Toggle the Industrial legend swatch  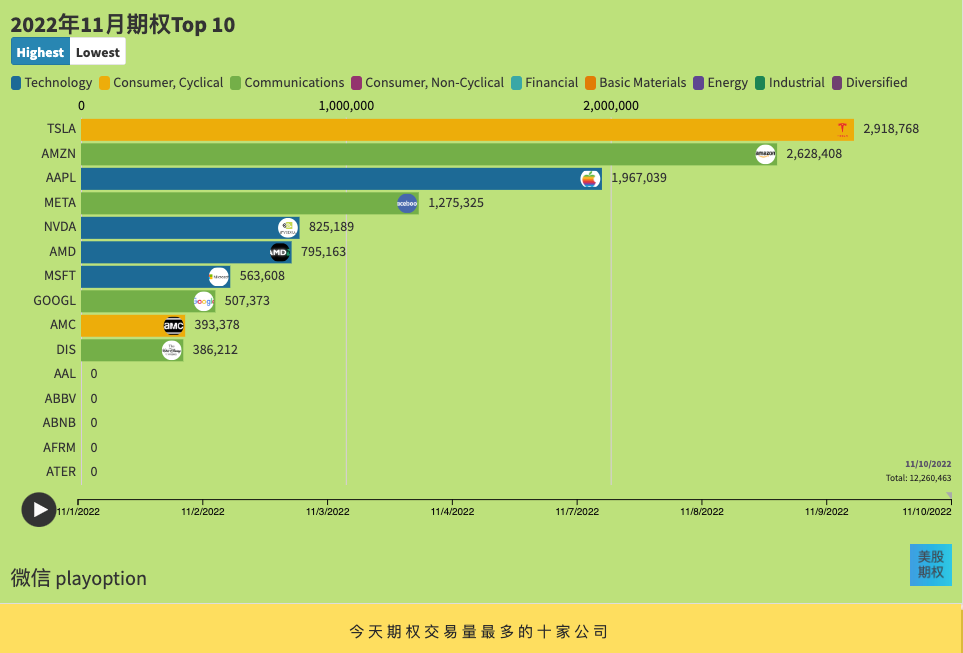(x=760, y=83)
